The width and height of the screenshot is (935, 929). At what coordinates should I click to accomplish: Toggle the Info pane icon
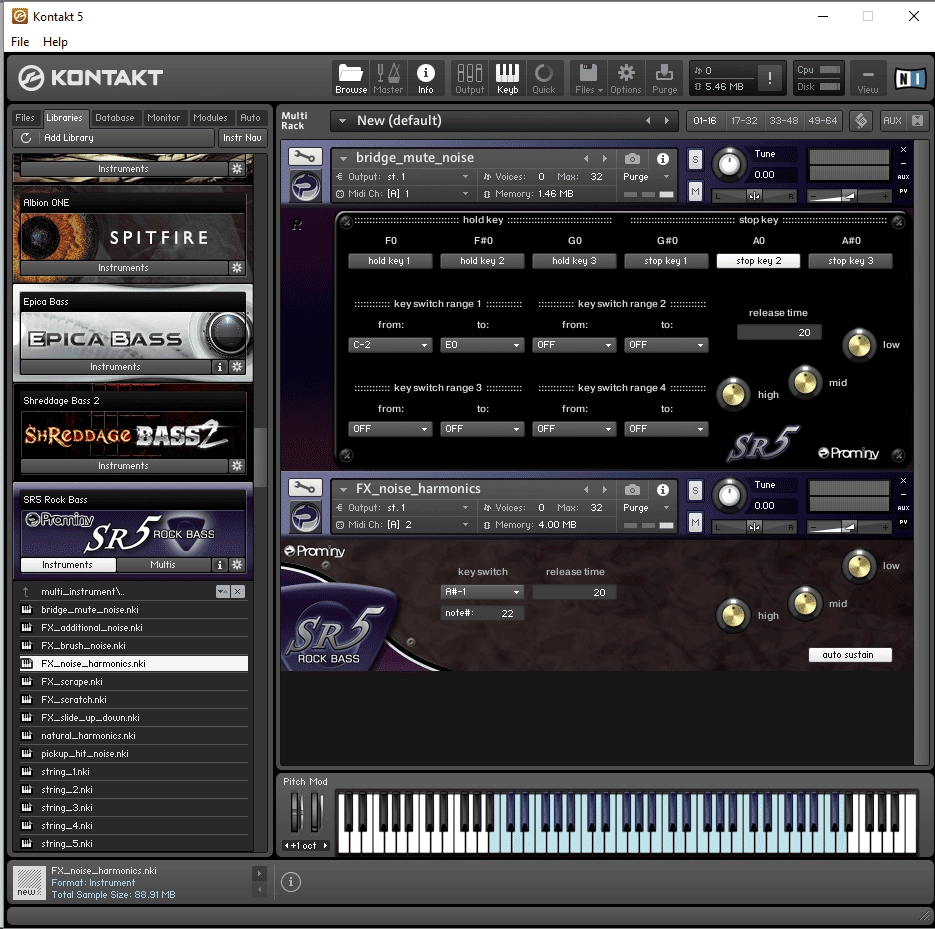[x=425, y=78]
